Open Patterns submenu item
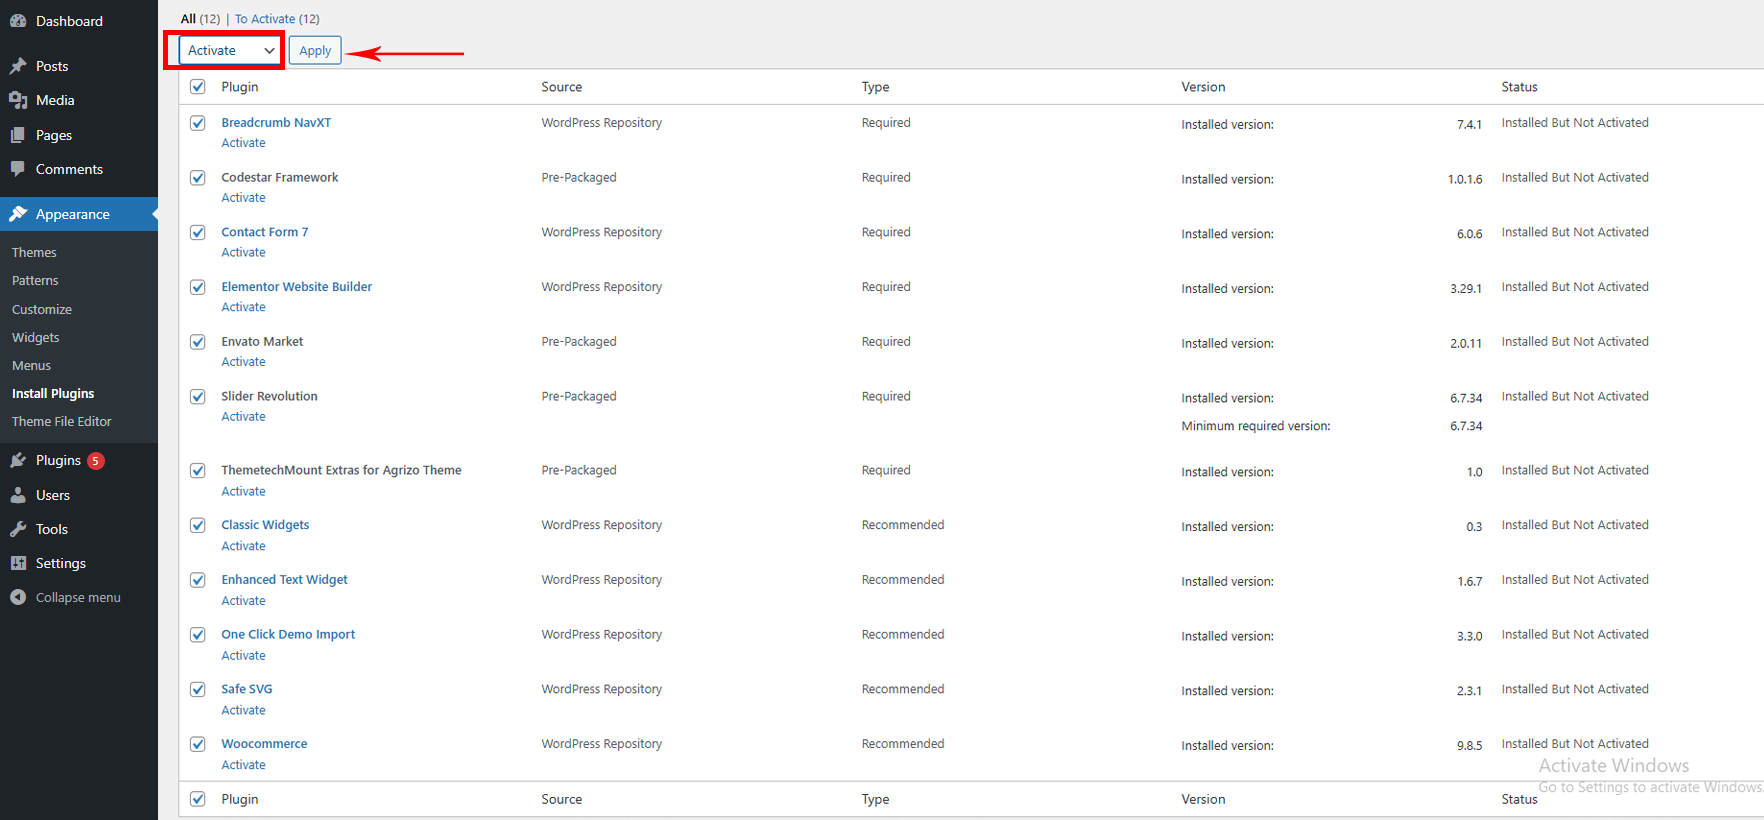Screen dimensions: 1764x820 pos(35,280)
